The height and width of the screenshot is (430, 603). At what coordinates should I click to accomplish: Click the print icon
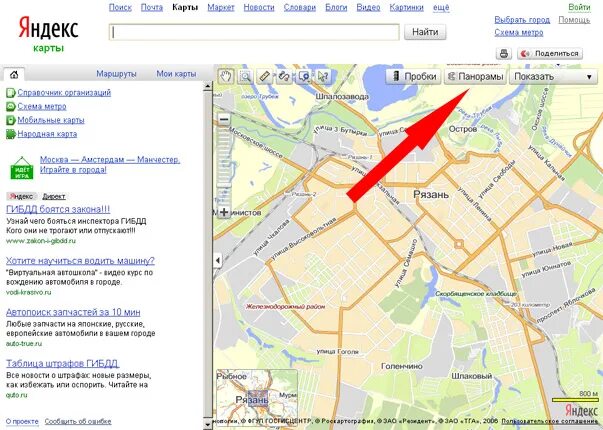click(504, 53)
